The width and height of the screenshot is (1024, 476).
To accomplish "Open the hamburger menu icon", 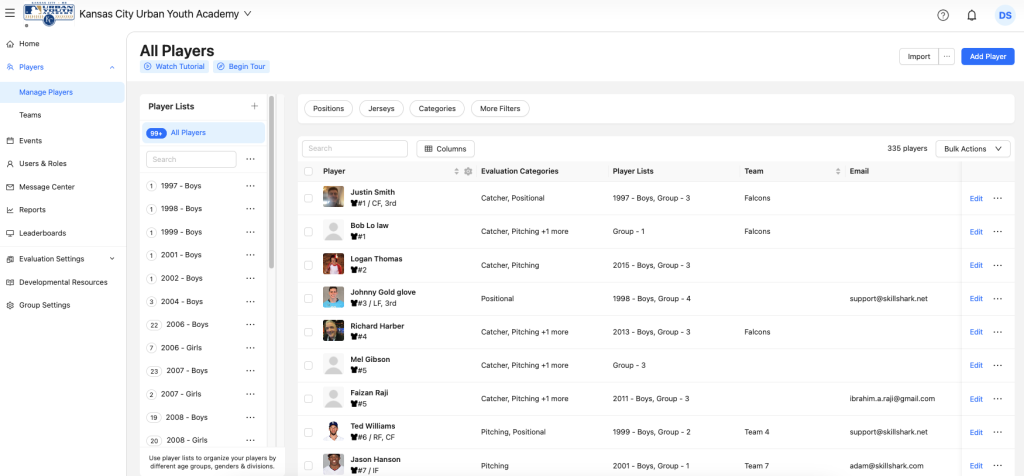I will click(10, 14).
